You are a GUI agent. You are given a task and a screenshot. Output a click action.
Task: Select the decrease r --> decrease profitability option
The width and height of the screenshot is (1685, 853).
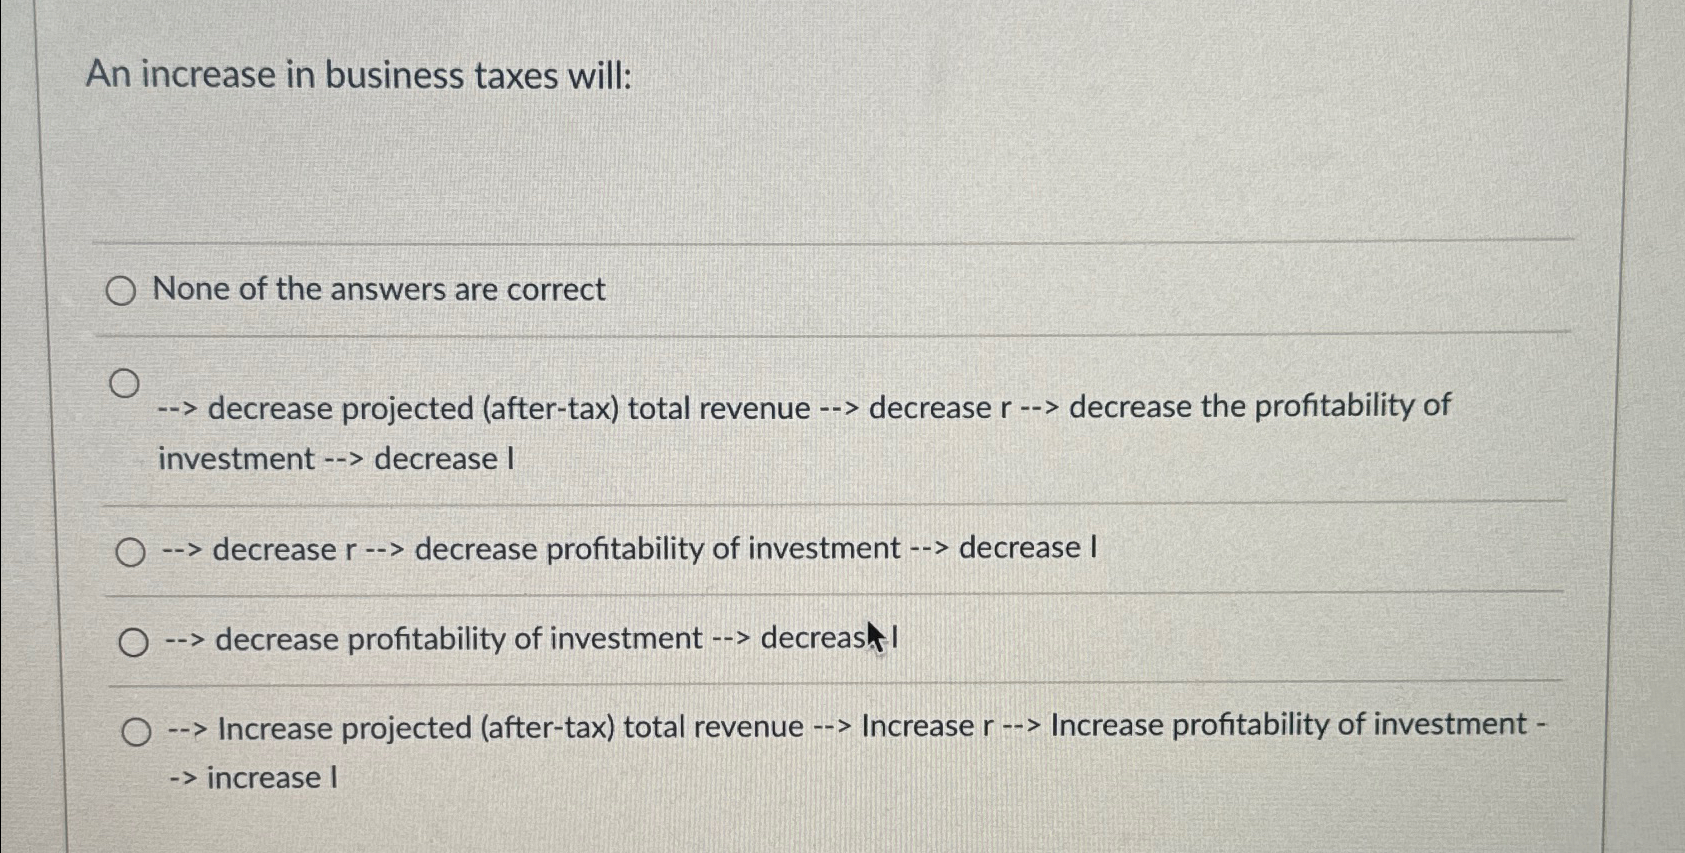(130, 551)
